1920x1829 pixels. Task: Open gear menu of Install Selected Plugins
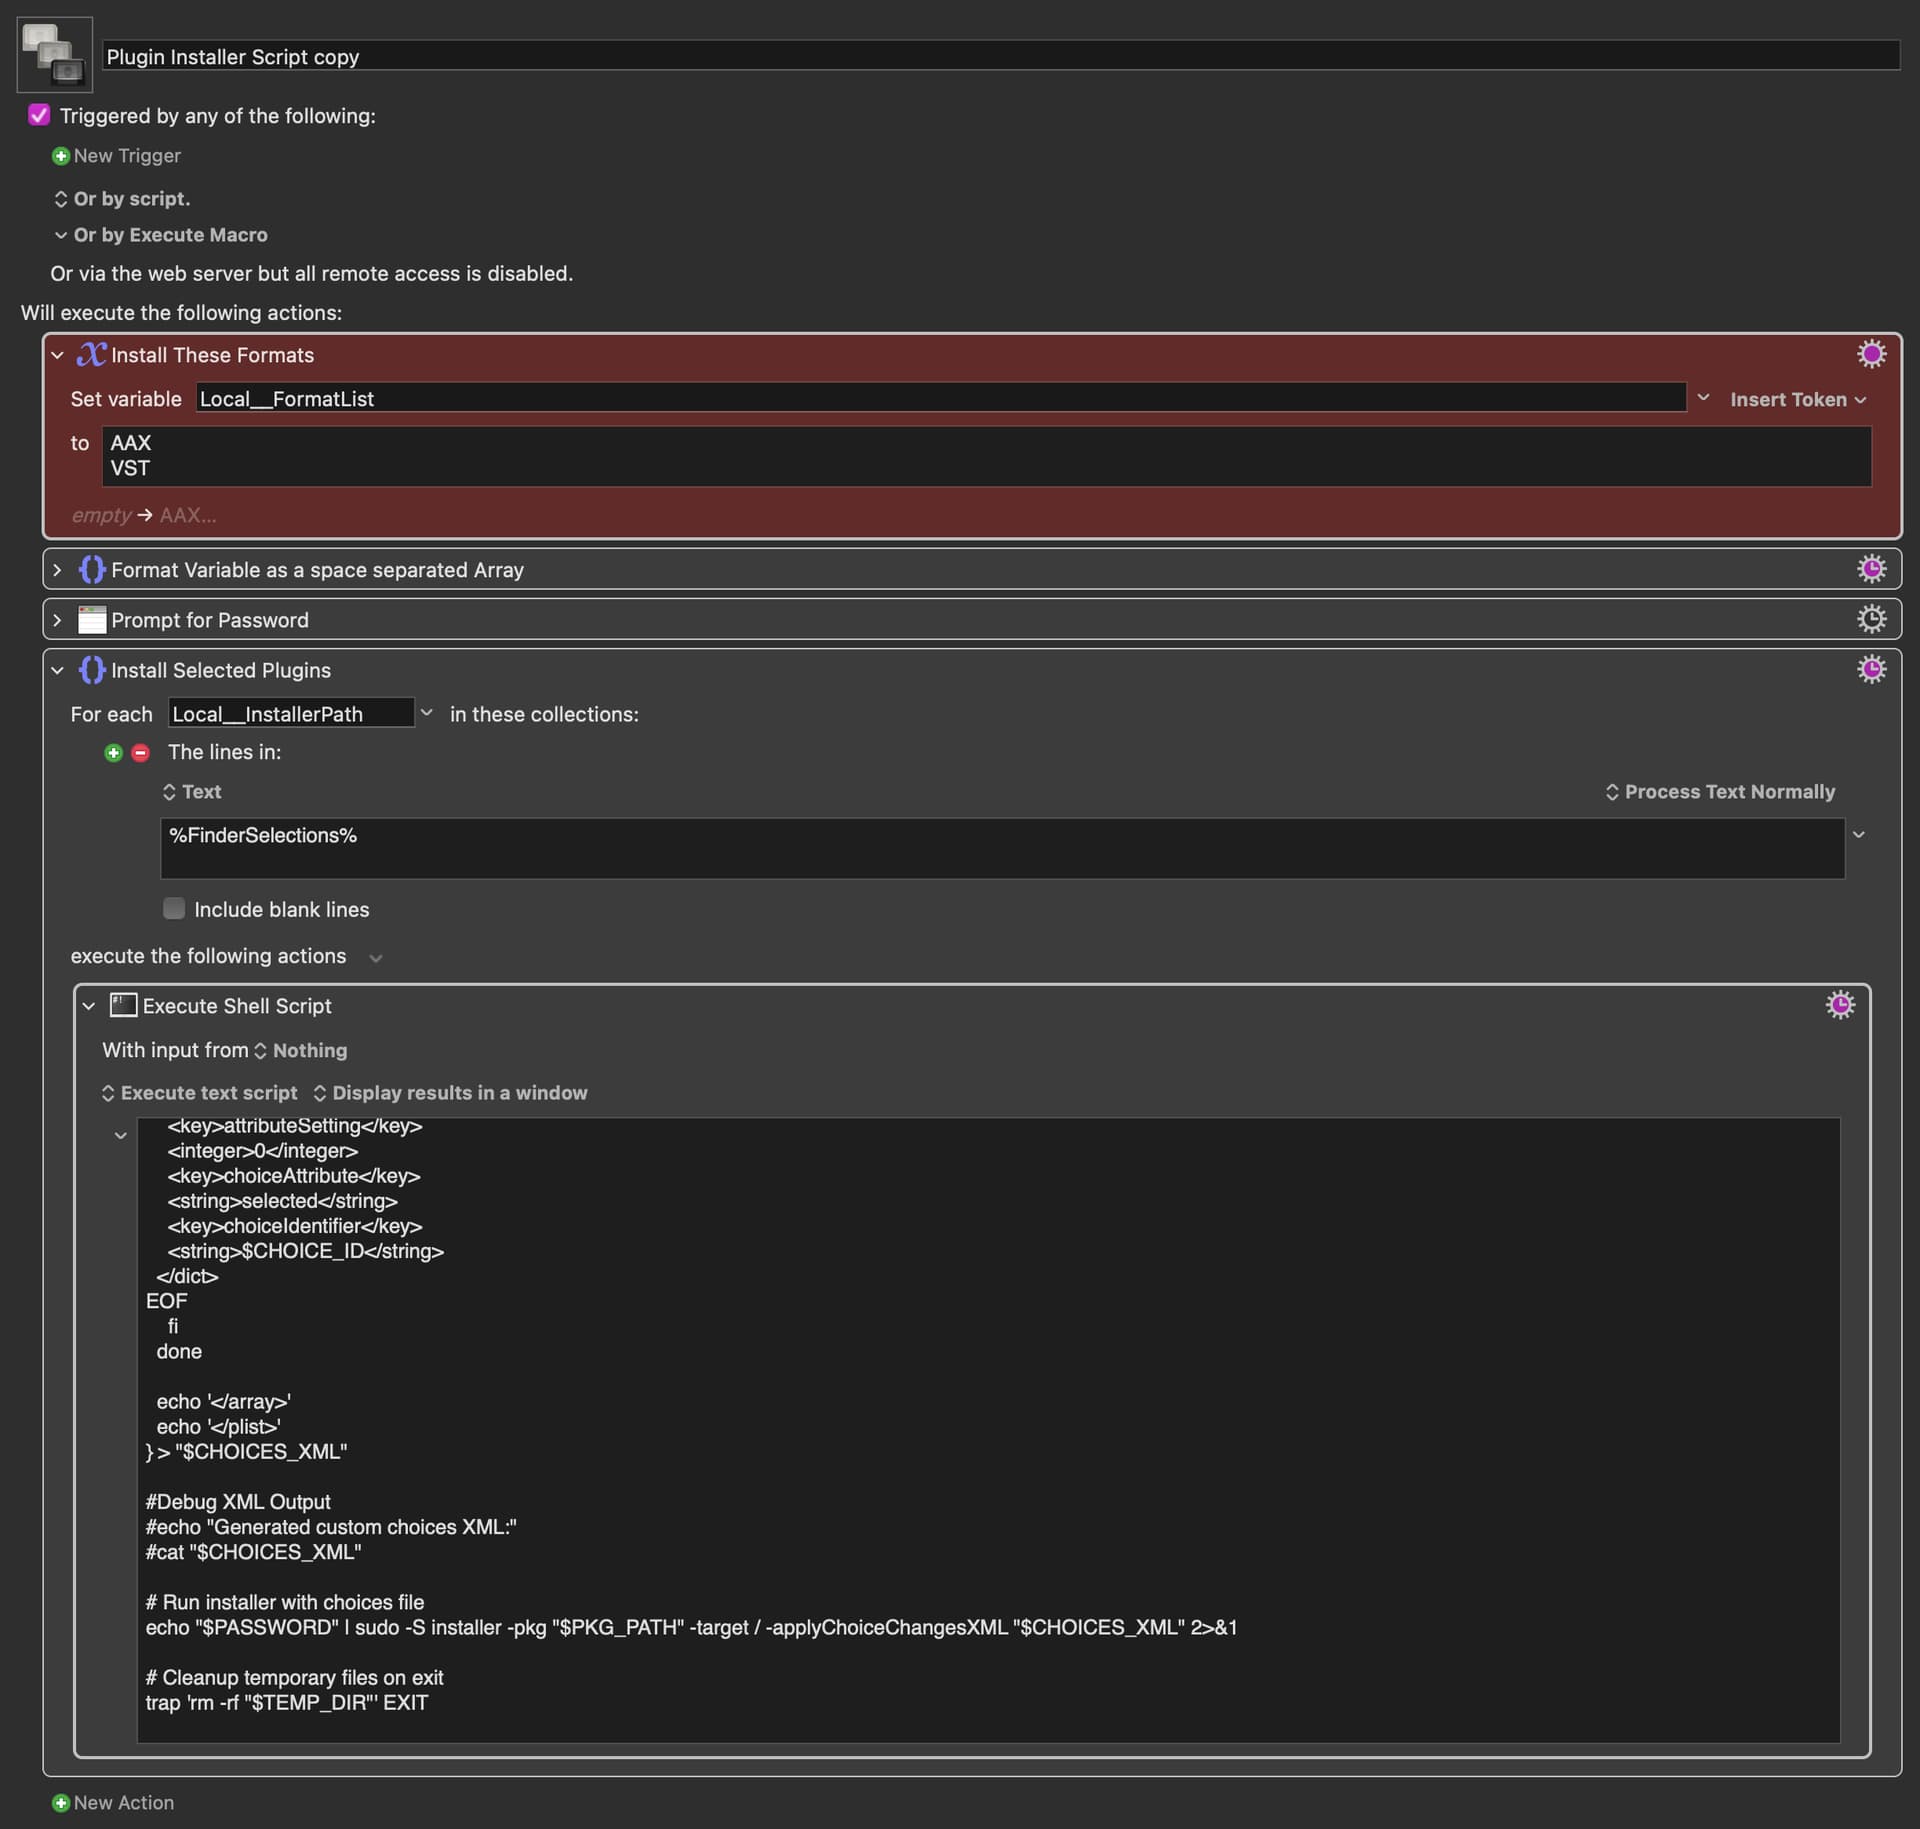tap(1871, 669)
